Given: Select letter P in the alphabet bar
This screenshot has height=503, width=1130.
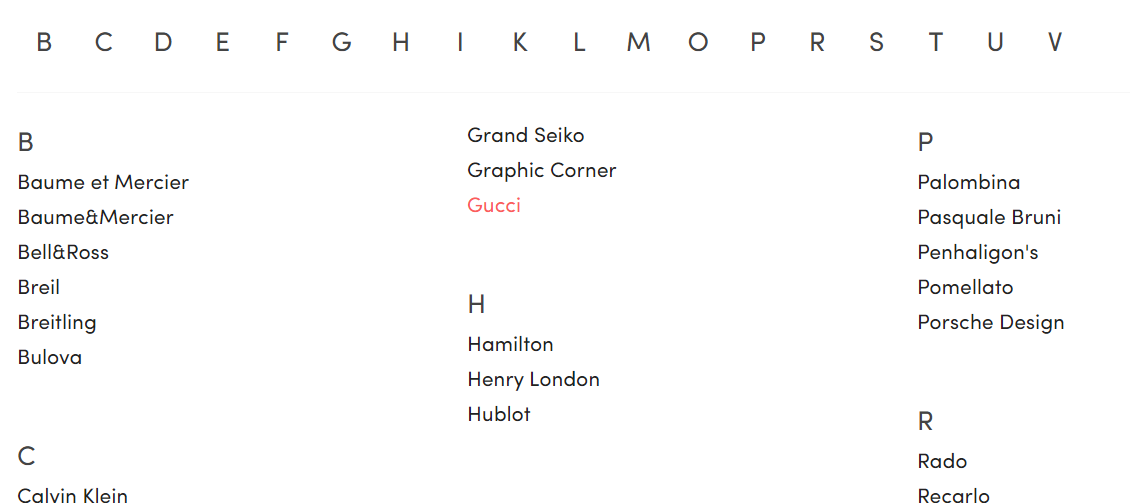Looking at the screenshot, I should point(758,42).
